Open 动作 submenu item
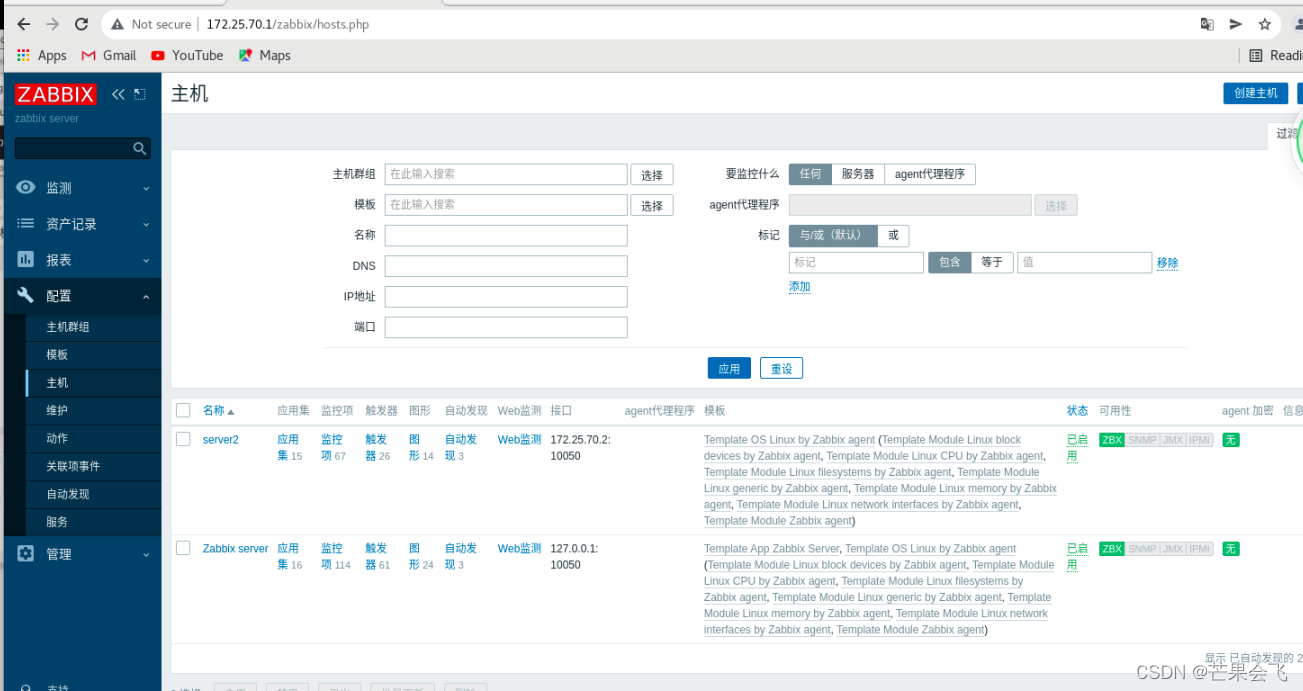Image resolution: width=1303 pixels, height=691 pixels. click(57, 439)
